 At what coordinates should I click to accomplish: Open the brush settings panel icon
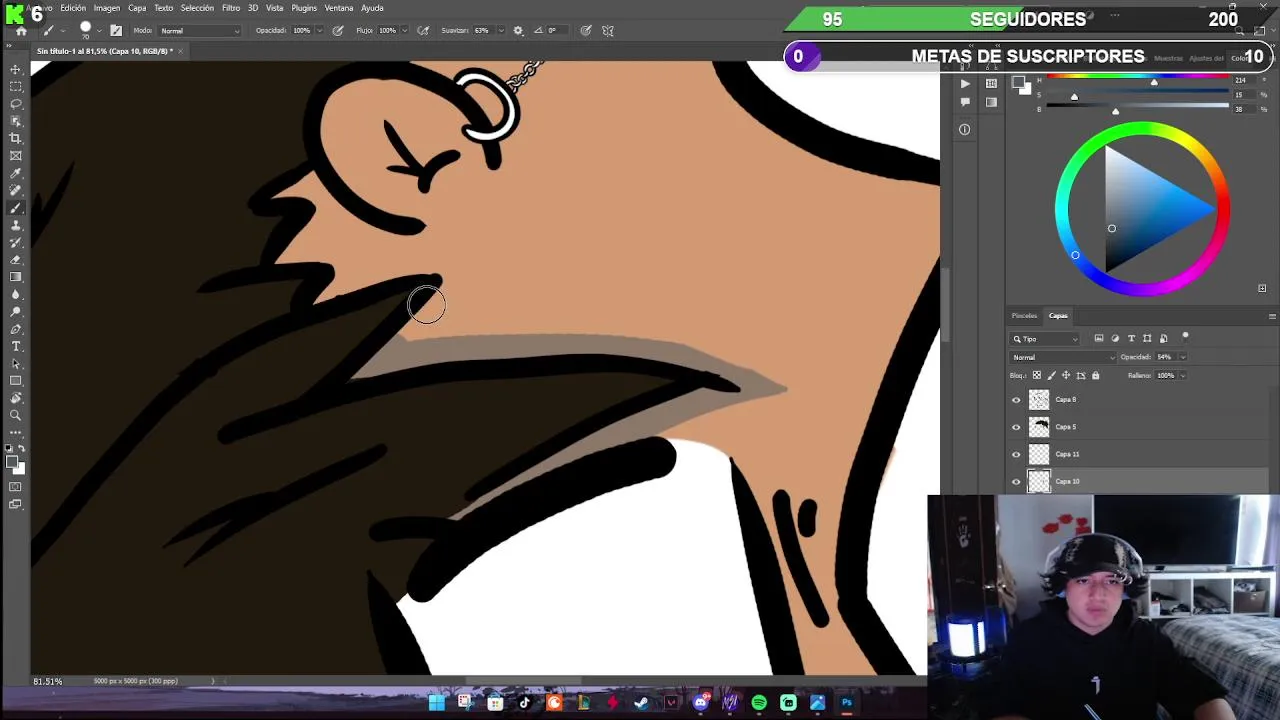coord(116,30)
